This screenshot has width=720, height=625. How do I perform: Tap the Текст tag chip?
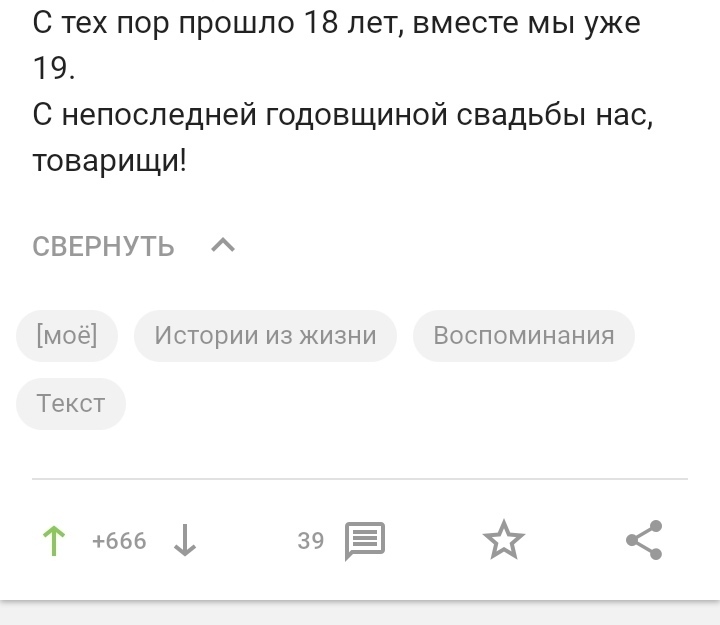tap(71, 403)
